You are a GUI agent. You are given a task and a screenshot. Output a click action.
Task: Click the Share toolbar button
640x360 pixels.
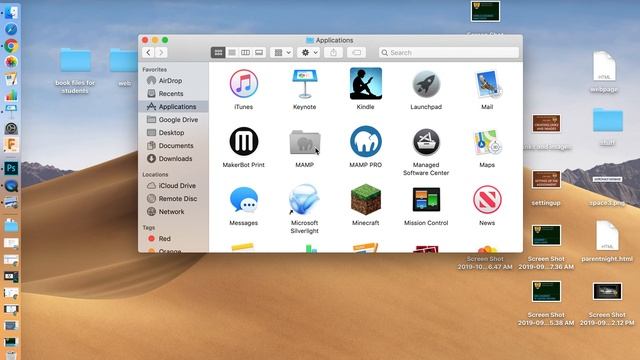333,52
